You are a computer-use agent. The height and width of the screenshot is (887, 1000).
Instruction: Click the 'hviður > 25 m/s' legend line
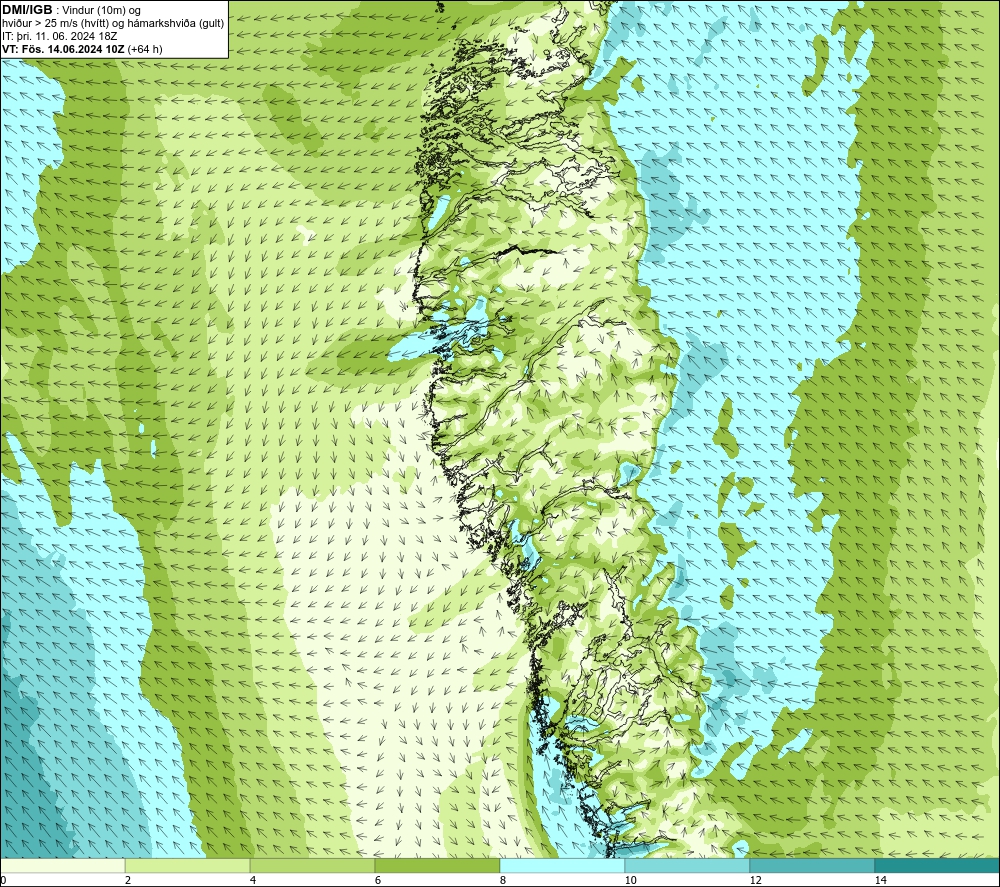coord(113,23)
